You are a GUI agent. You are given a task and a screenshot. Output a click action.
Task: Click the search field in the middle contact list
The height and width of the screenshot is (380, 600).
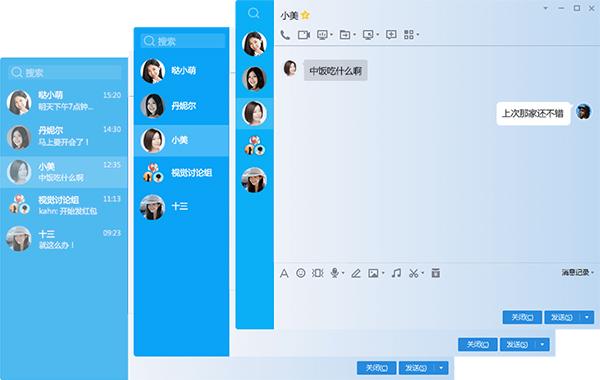[183, 41]
